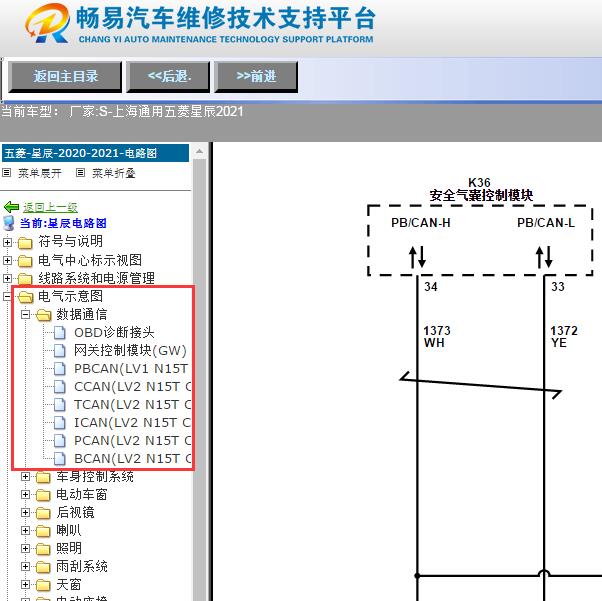This screenshot has width=602, height=601.
Task: Open the TCAN(LV2 N15T diagram
Action: [x=132, y=405]
